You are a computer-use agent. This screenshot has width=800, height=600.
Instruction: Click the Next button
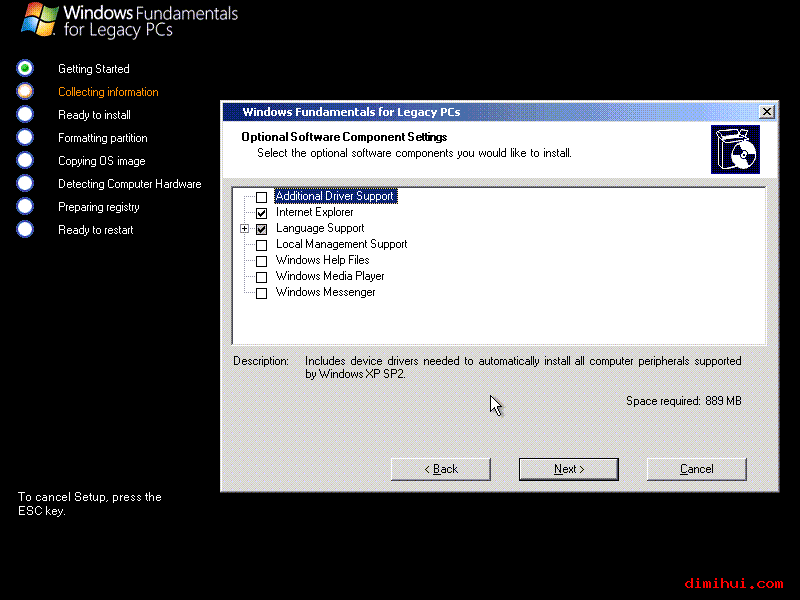click(x=568, y=469)
